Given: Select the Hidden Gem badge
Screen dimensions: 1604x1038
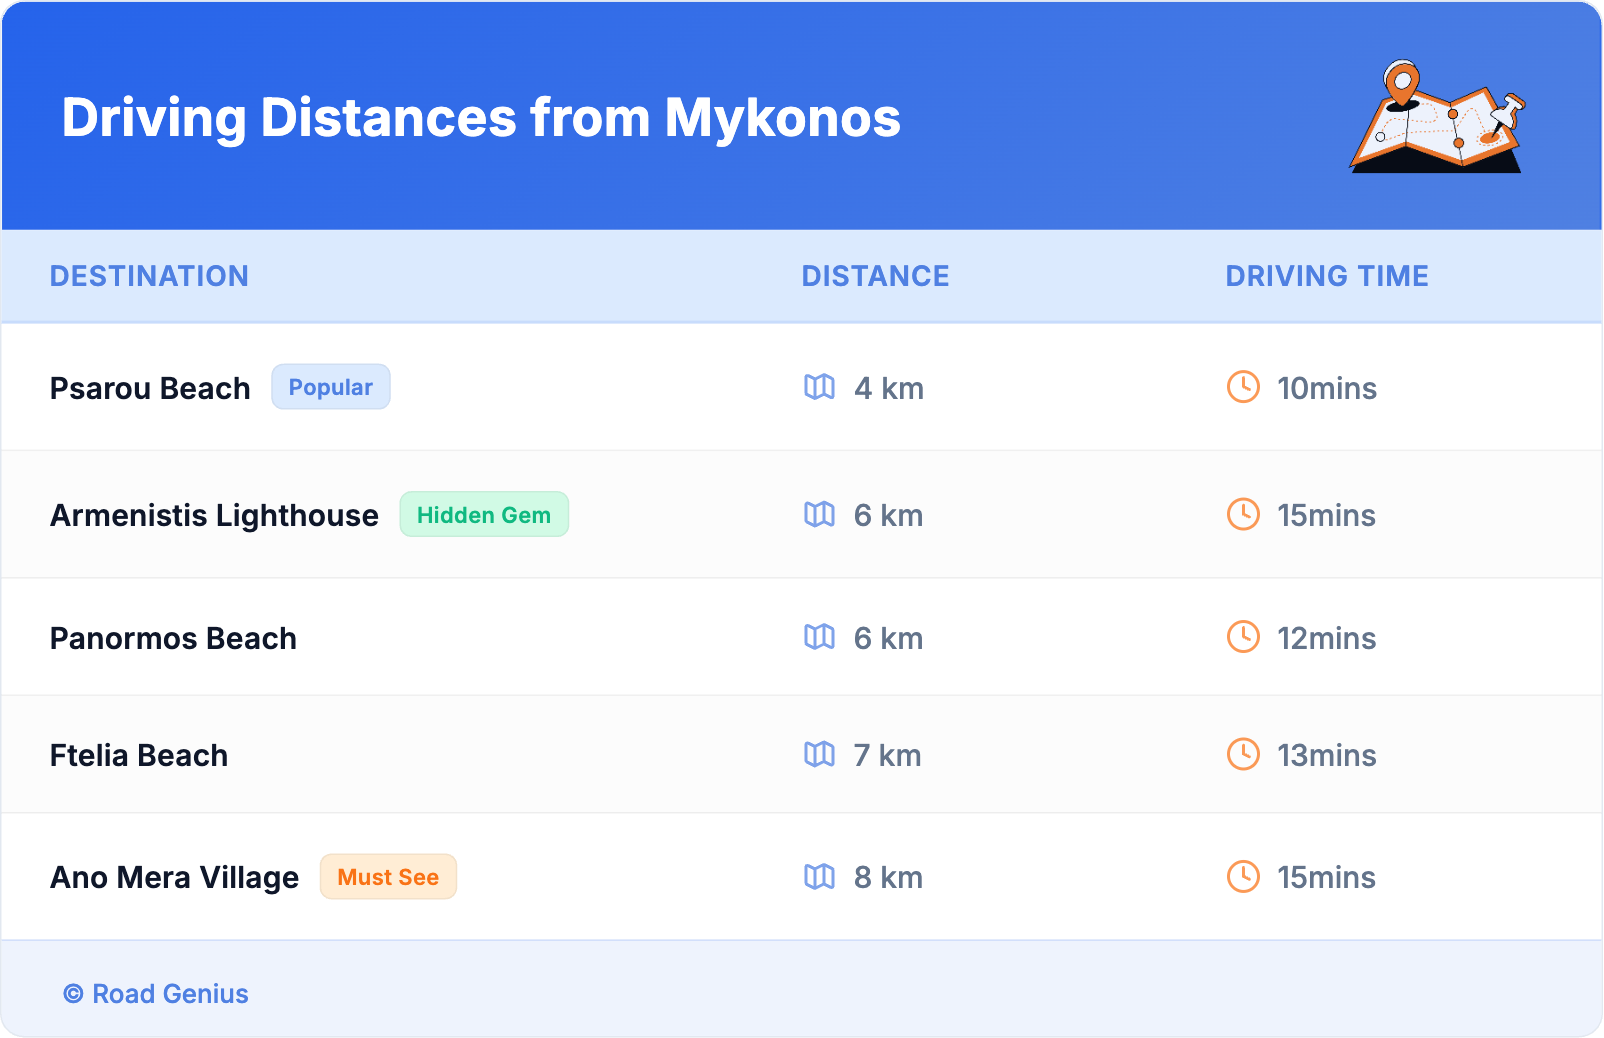Looking at the screenshot, I should point(484,514).
